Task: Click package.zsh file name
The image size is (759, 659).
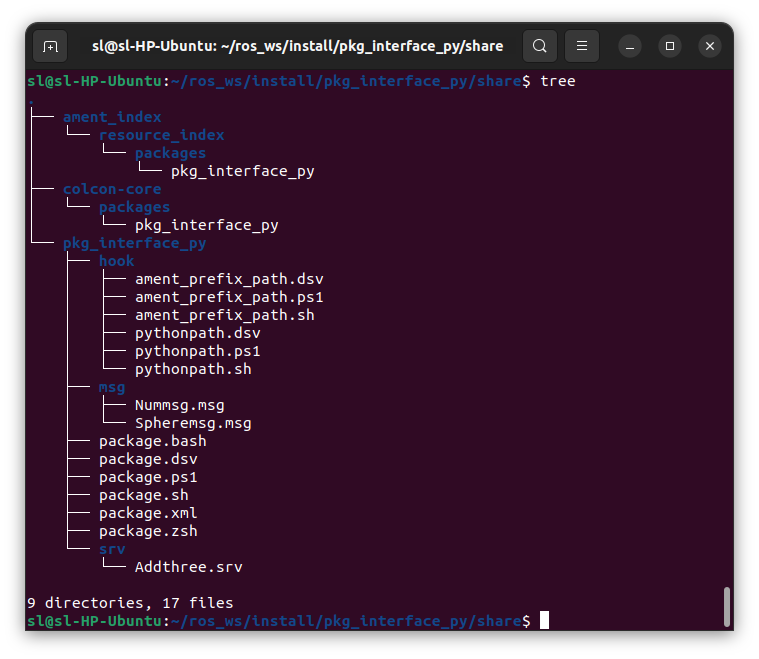Action: coord(148,532)
